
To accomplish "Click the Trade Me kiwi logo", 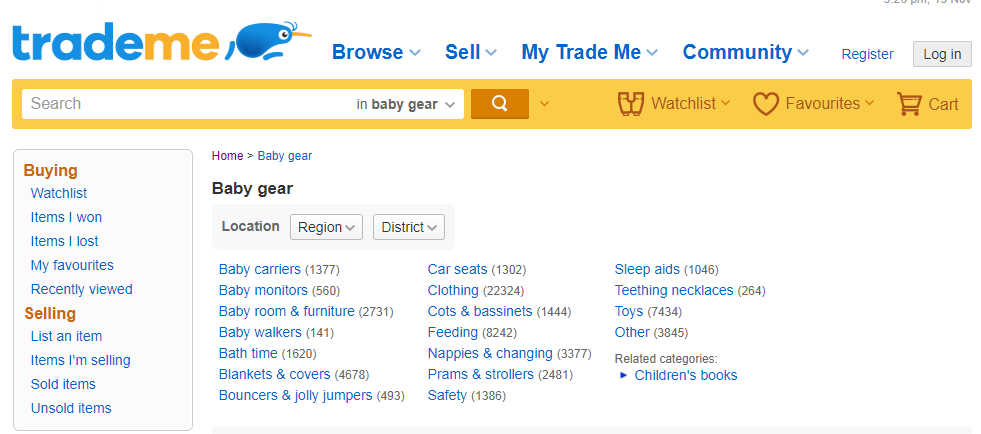I will (160, 43).
